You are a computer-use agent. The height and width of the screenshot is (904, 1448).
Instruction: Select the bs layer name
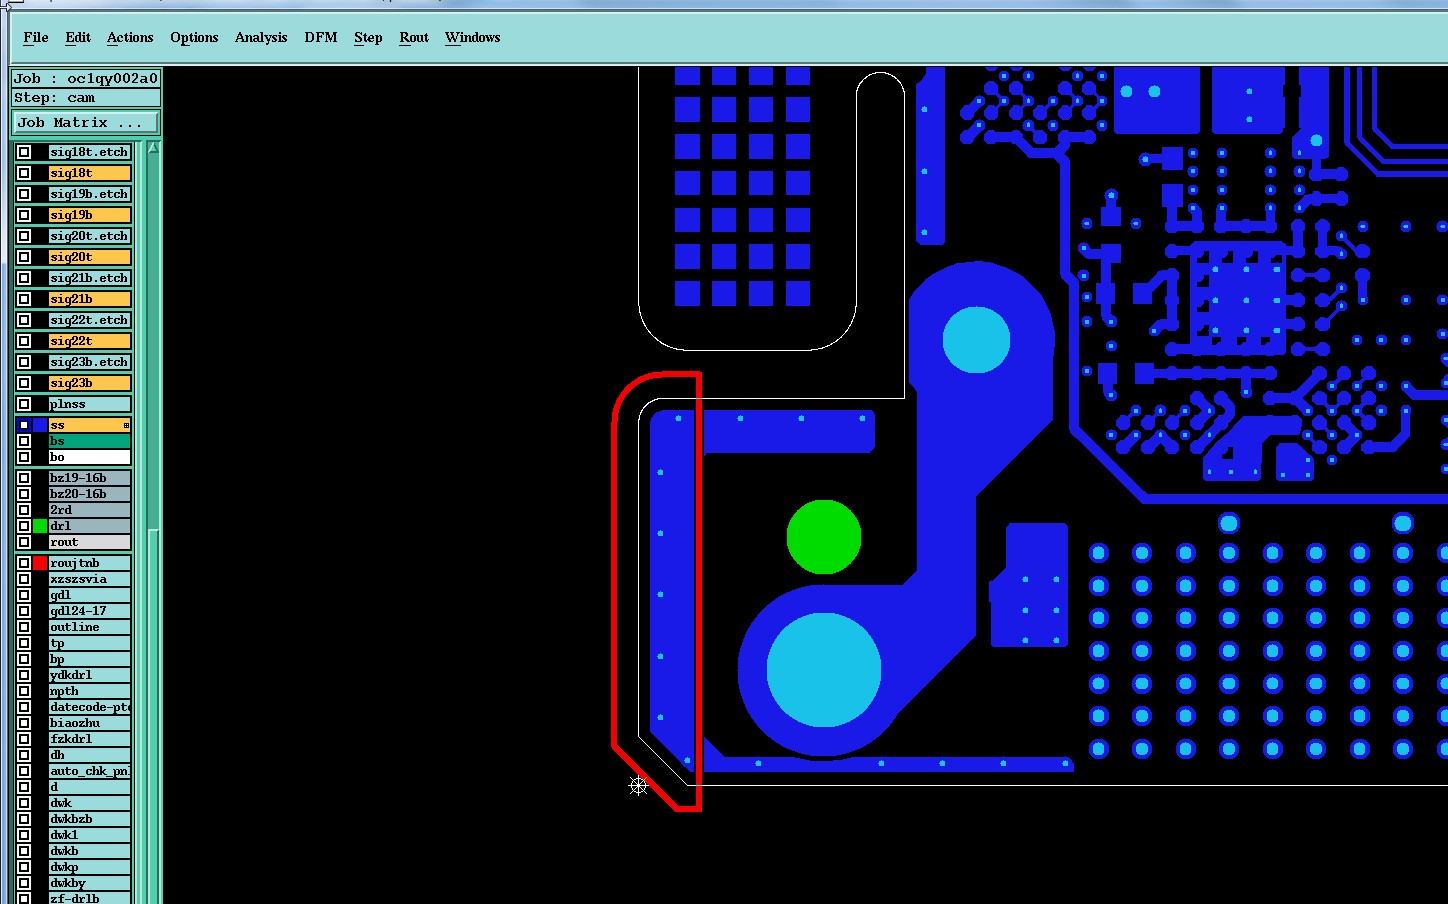pyautogui.click(x=89, y=441)
